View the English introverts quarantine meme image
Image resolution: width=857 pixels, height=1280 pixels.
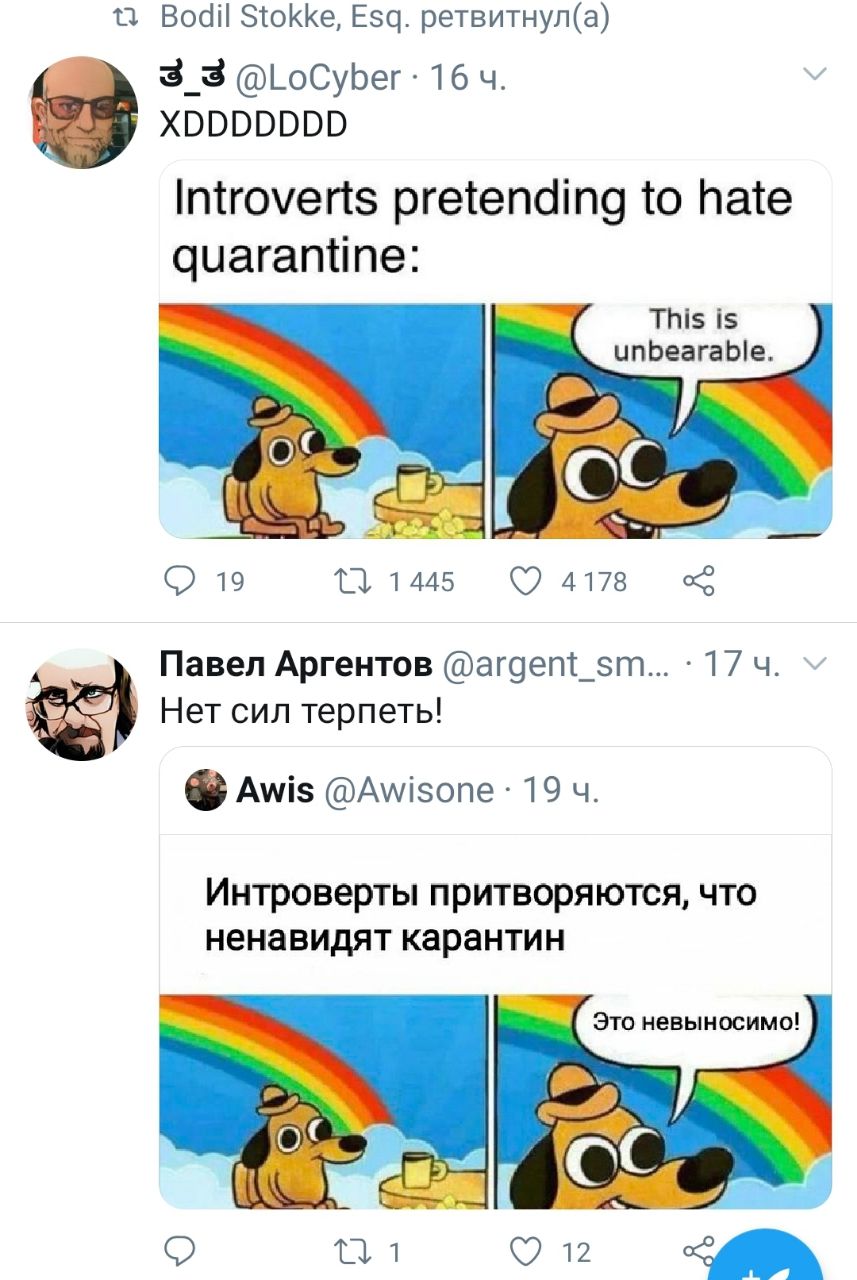(x=495, y=348)
